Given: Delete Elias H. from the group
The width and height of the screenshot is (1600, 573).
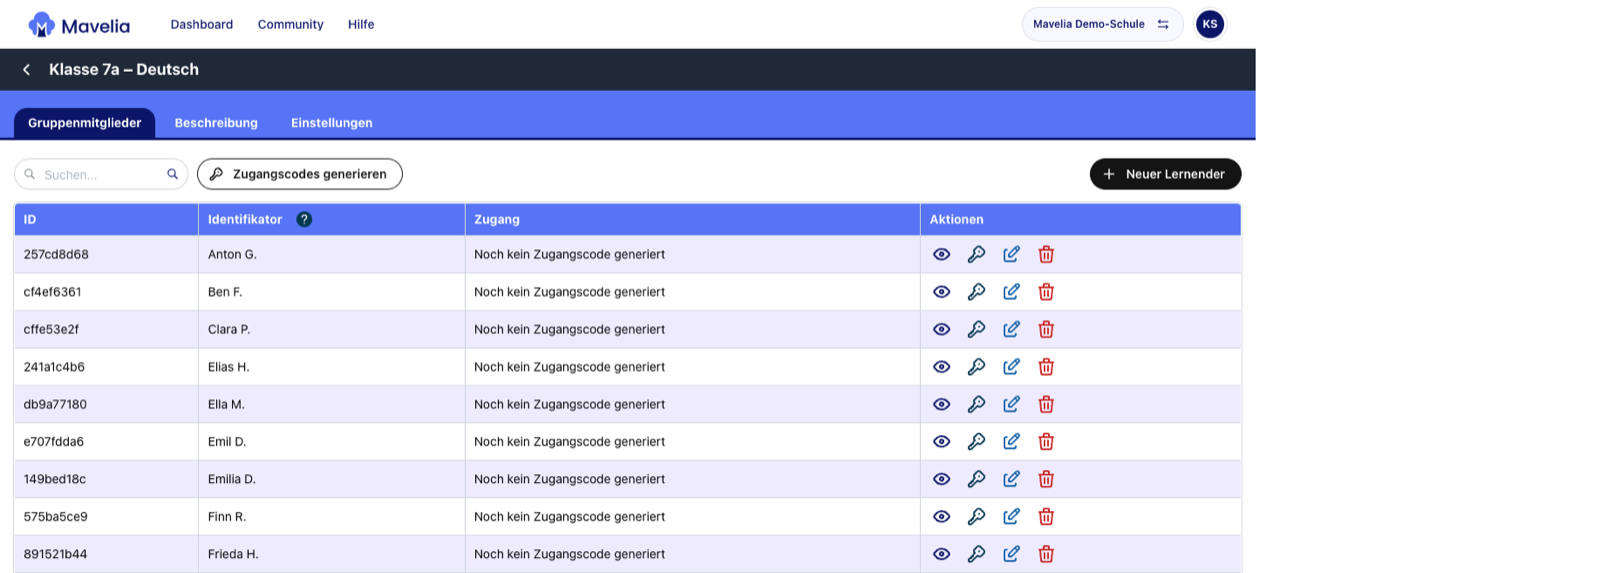Looking at the screenshot, I should pyautogui.click(x=1046, y=367).
